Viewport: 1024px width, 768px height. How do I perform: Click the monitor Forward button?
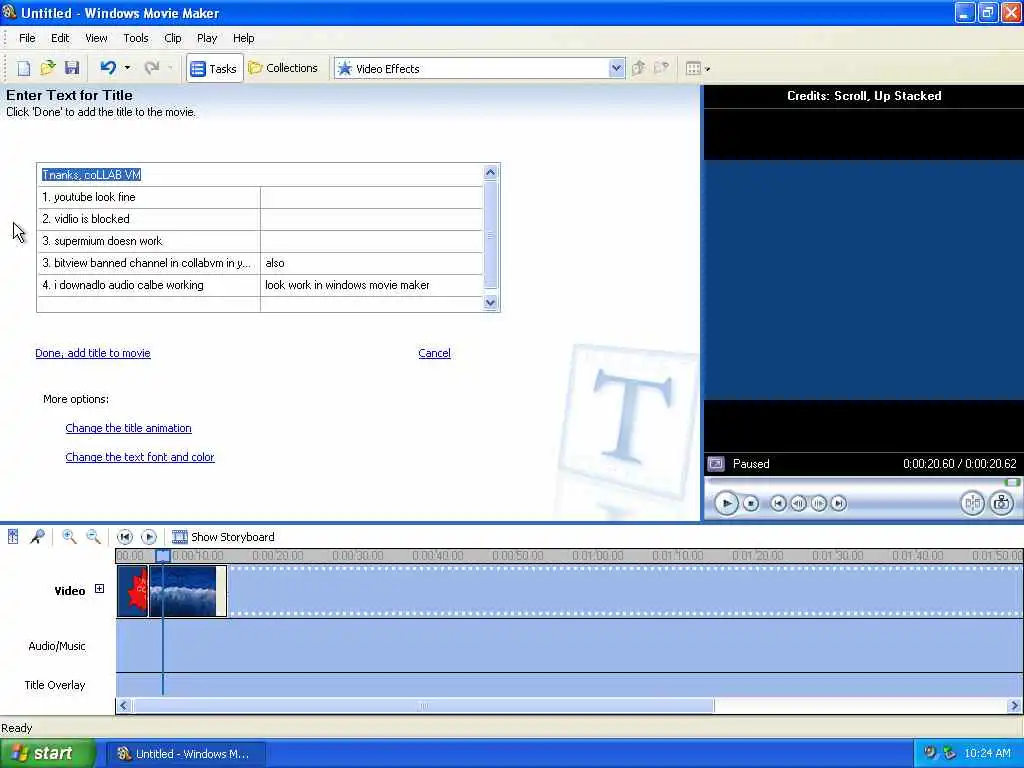(x=839, y=504)
